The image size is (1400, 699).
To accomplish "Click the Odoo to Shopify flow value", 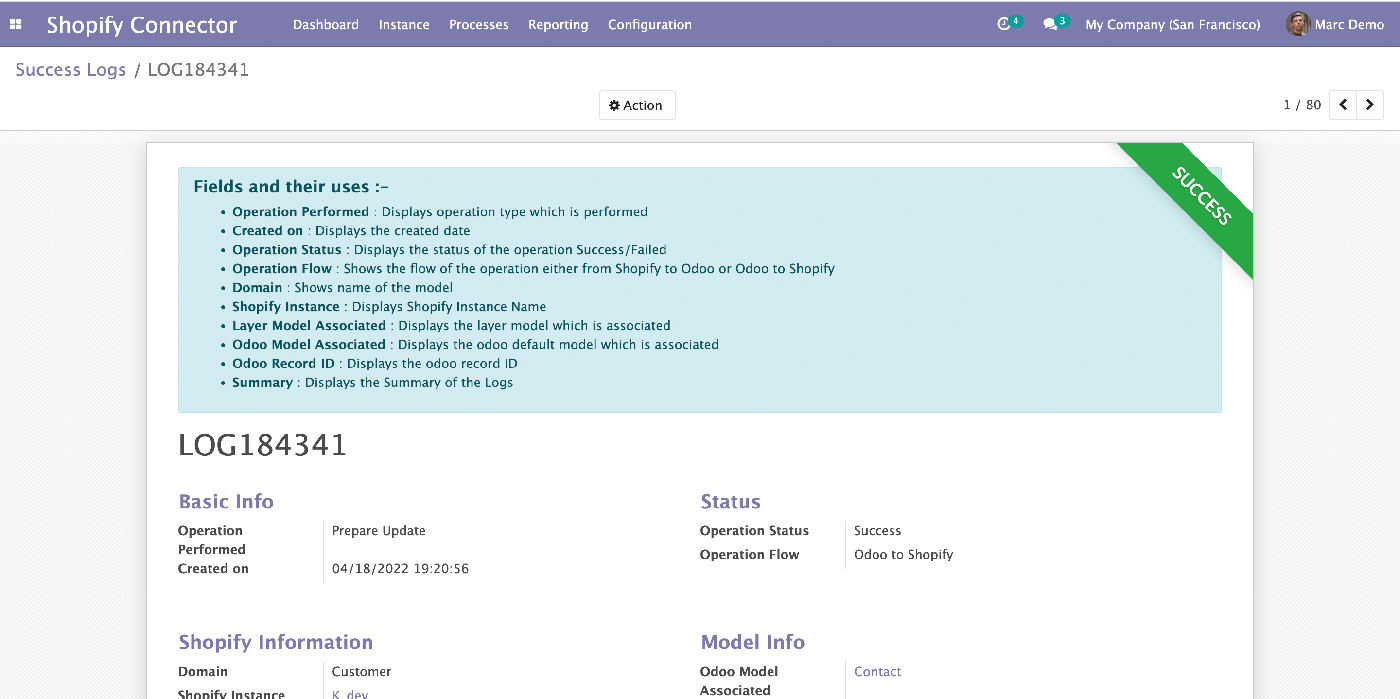I will [x=904, y=555].
